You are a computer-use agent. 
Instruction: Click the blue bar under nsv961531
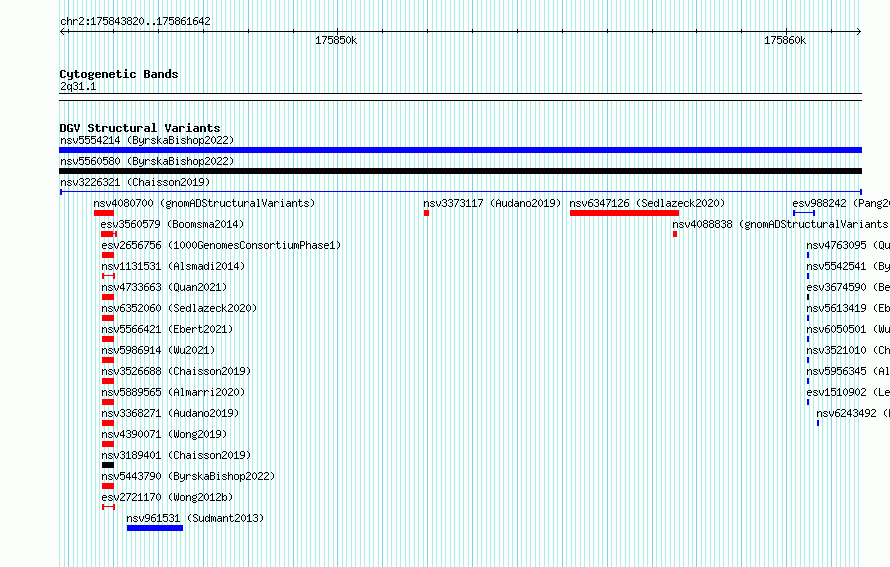[155, 528]
